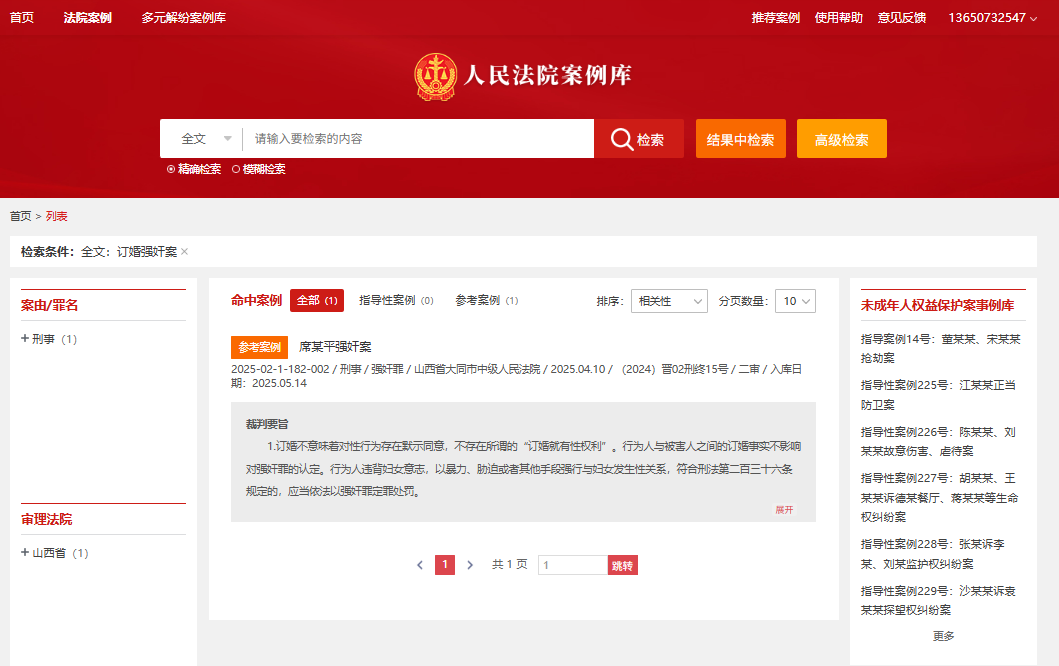Click the page number jump input field
This screenshot has height=666, width=1059.
tap(573, 564)
